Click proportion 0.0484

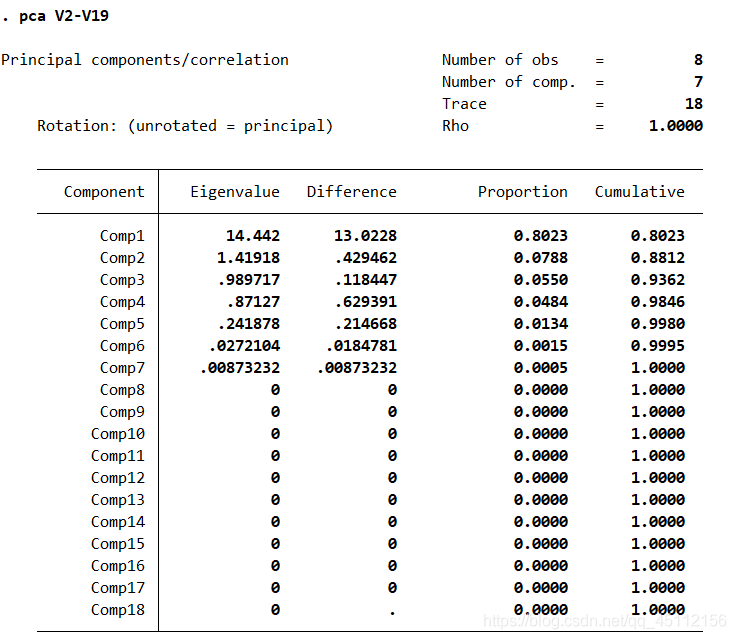(x=541, y=302)
